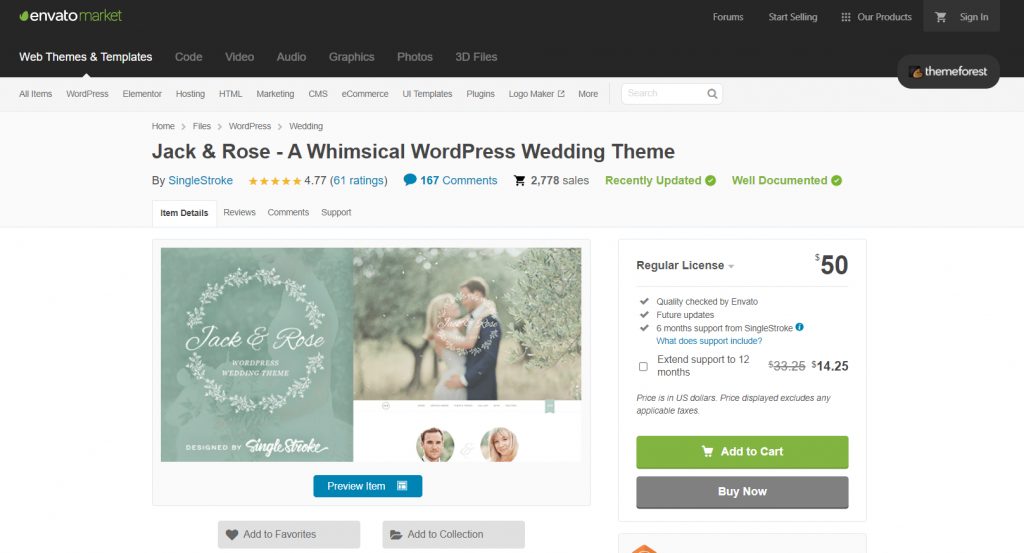Viewport: 1024px width, 553px height.
Task: Click the layout icon on Preview Item
Action: coord(402,486)
